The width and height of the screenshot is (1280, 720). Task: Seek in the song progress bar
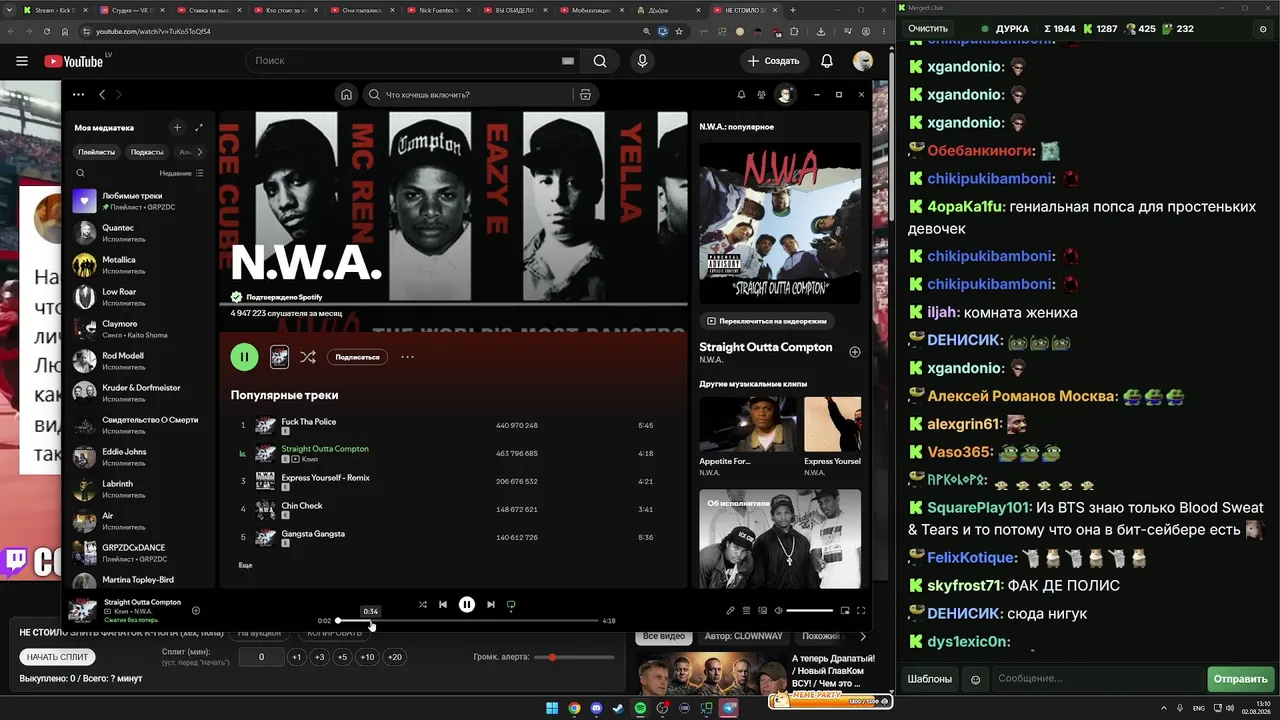(x=467, y=621)
